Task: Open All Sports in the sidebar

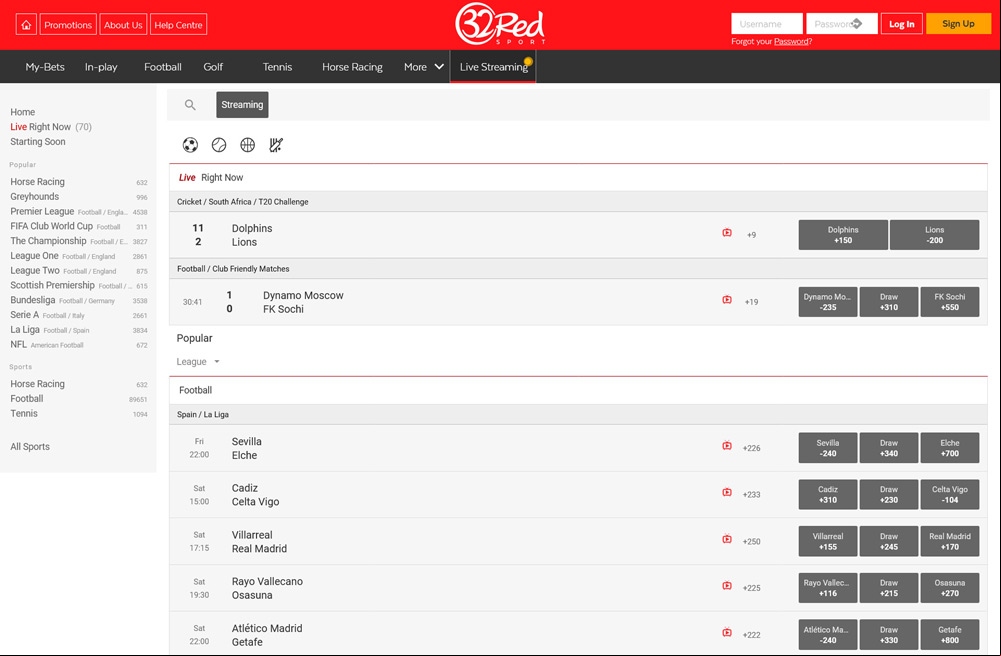Action: [x=30, y=447]
